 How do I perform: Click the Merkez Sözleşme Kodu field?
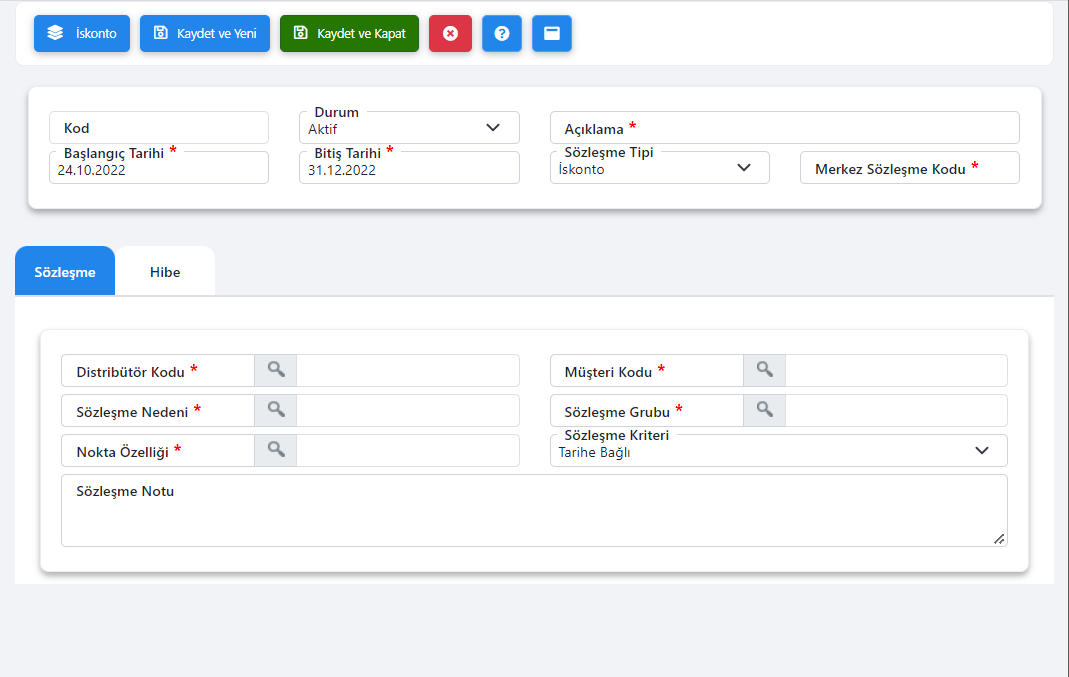click(x=909, y=168)
